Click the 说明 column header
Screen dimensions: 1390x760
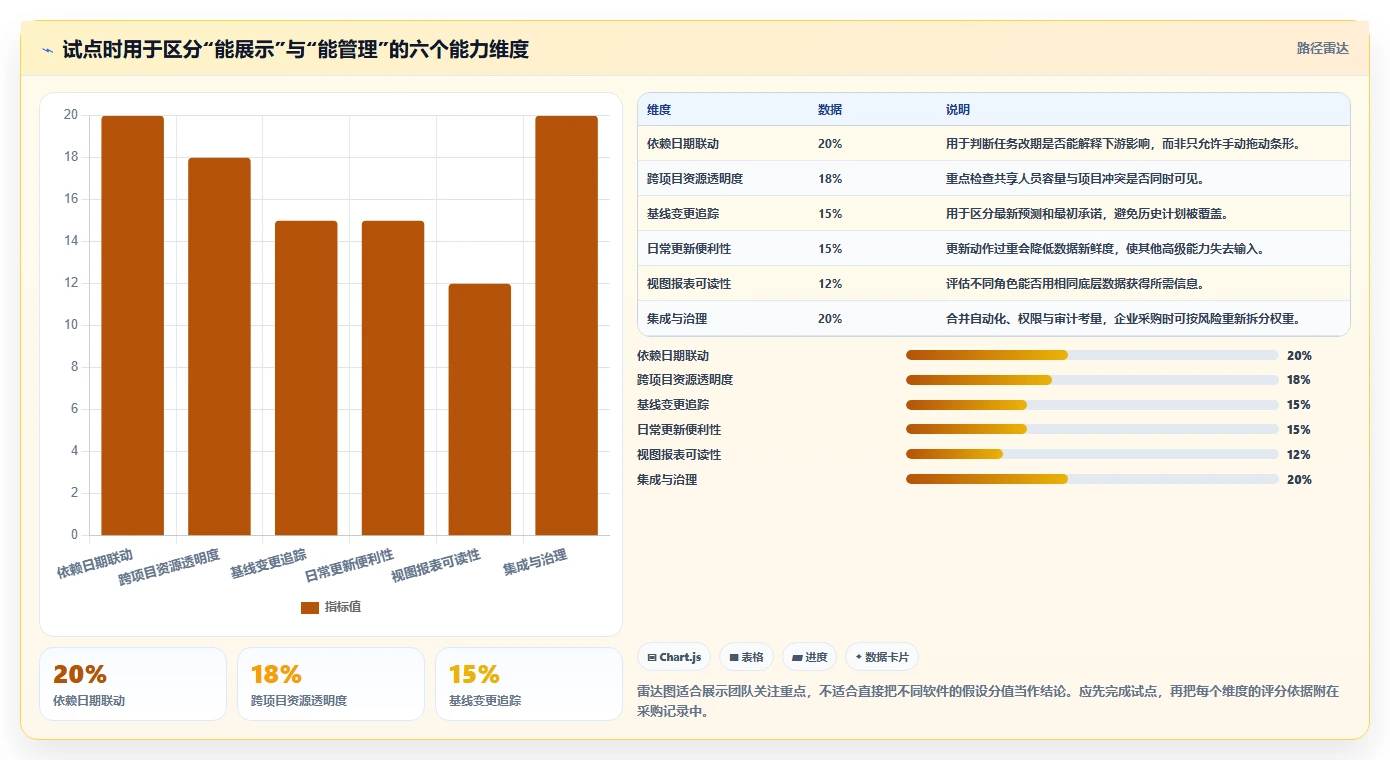click(958, 110)
